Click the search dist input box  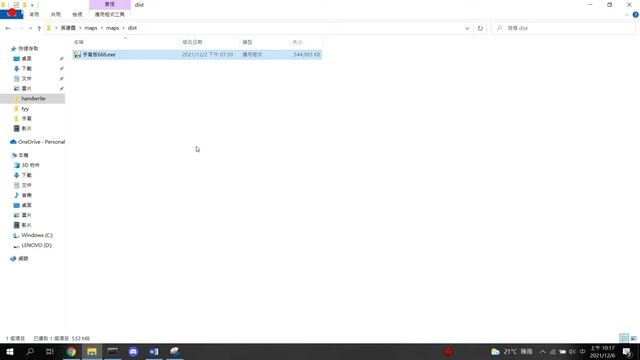point(563,28)
